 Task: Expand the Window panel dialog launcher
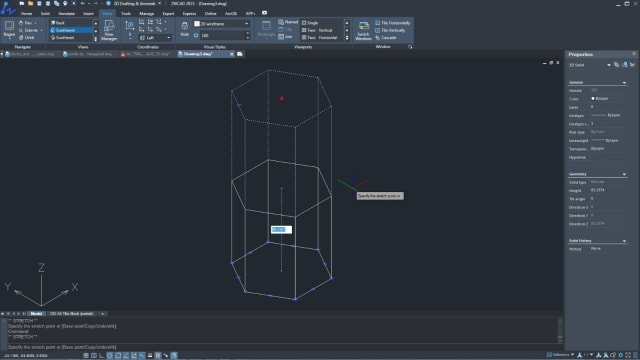(x=410, y=47)
